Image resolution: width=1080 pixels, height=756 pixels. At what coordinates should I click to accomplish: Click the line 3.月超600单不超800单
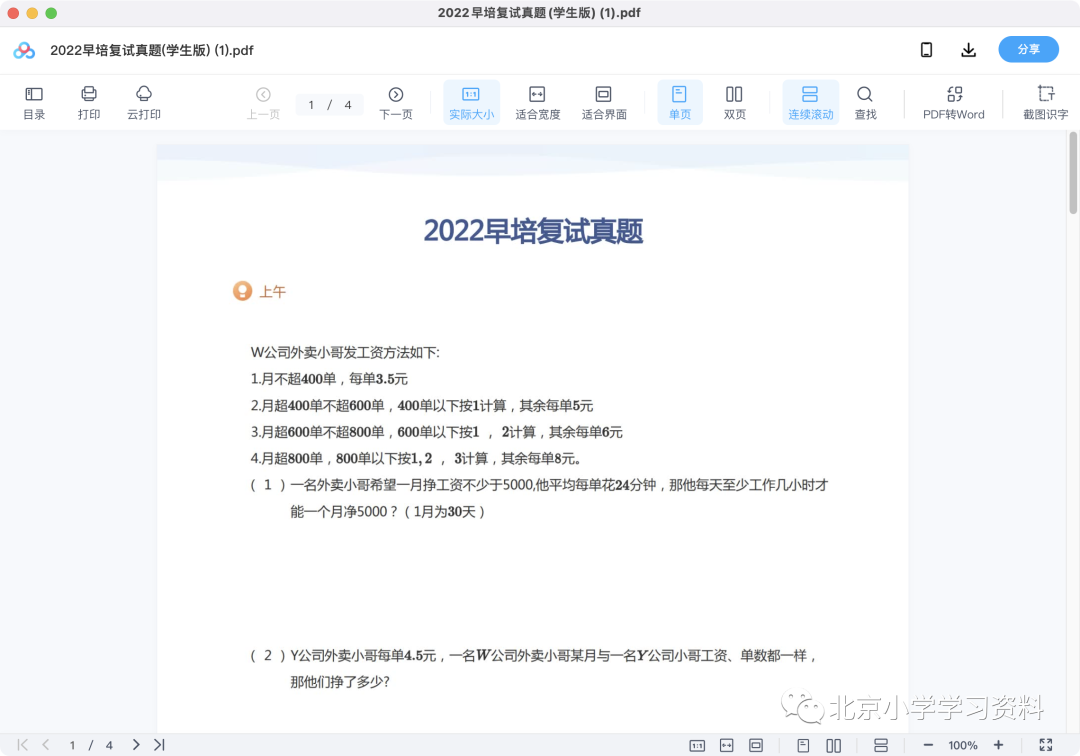pos(437,432)
